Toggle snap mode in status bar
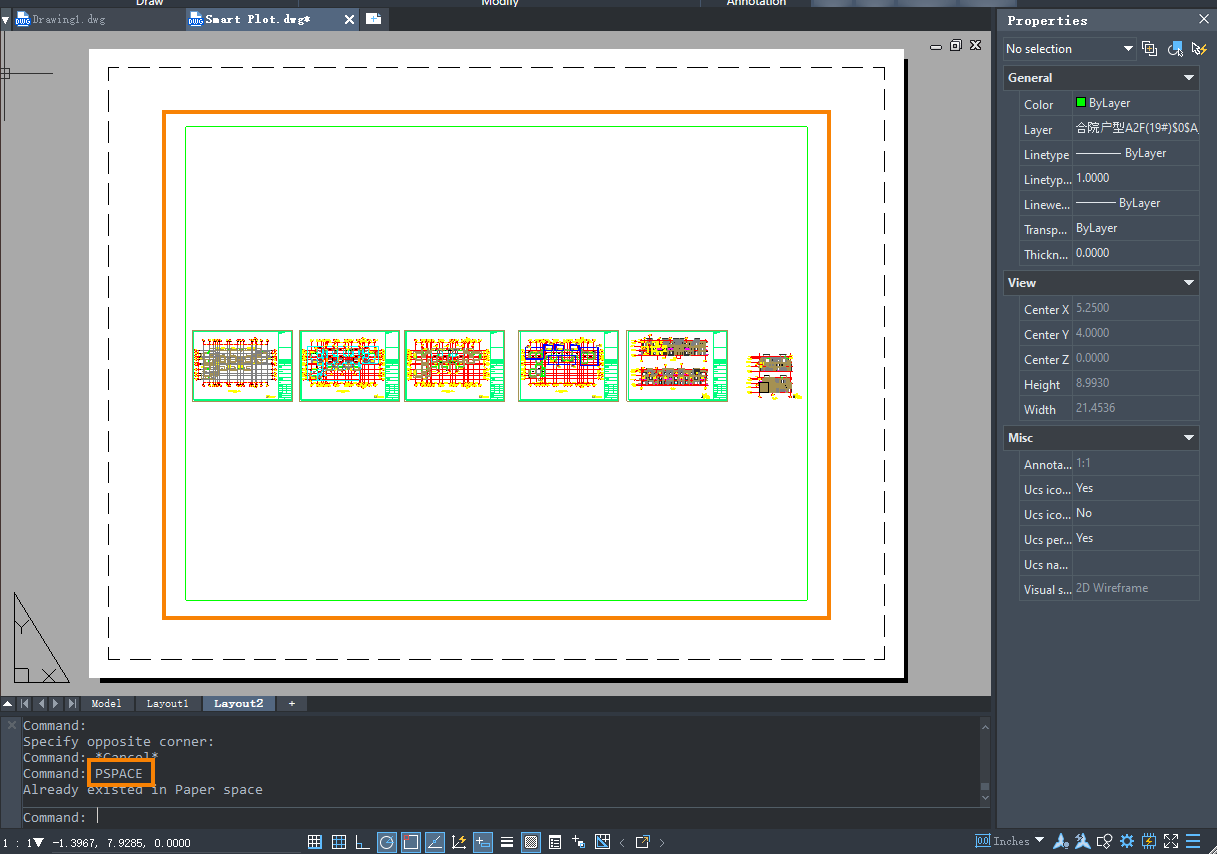Viewport: 1217px width, 854px height. point(315,842)
